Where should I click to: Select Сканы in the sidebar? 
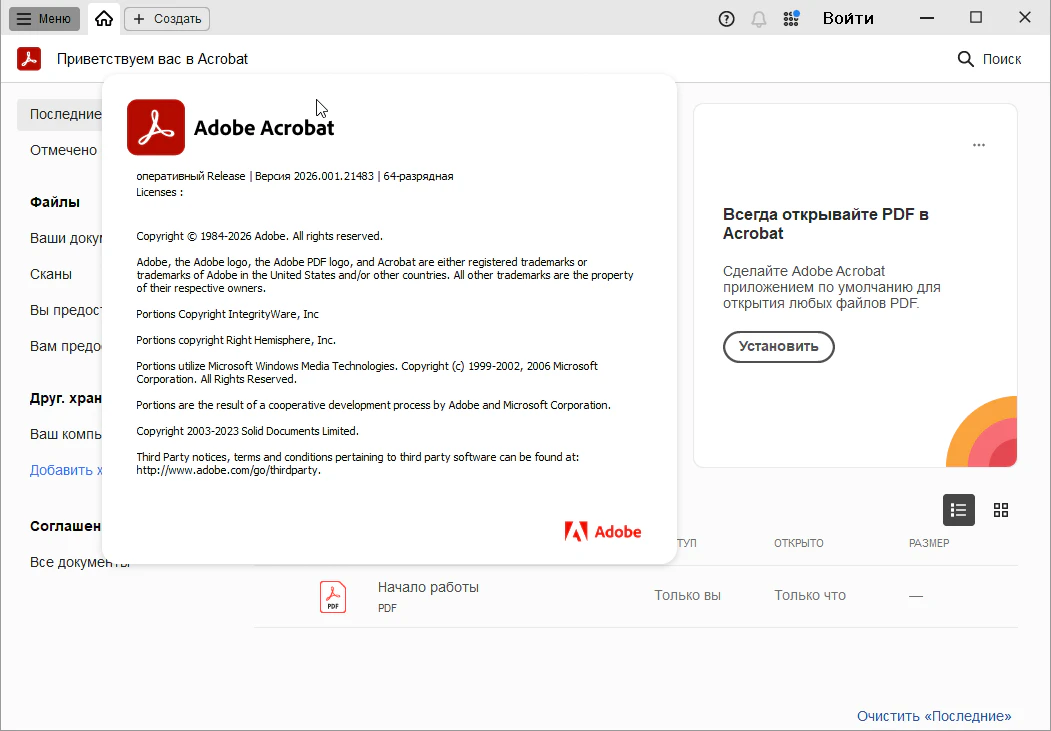click(x=51, y=274)
